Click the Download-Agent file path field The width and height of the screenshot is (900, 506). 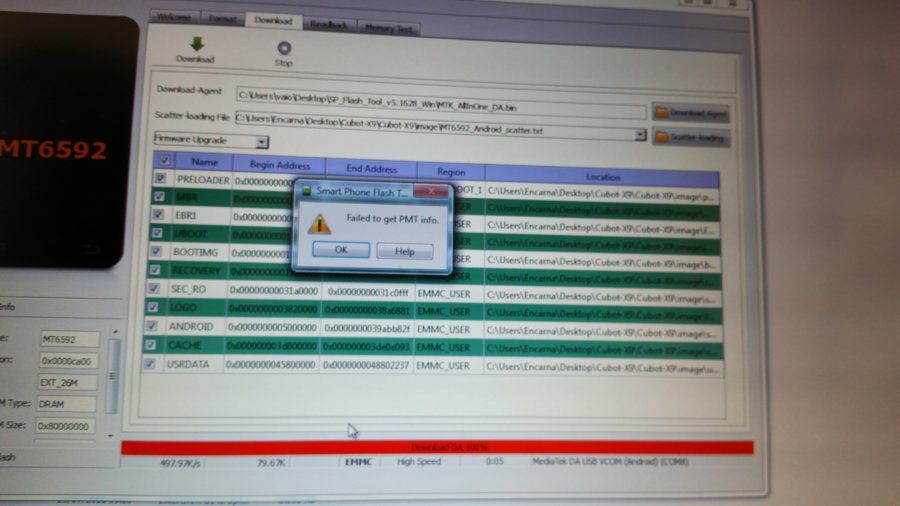coord(441,103)
